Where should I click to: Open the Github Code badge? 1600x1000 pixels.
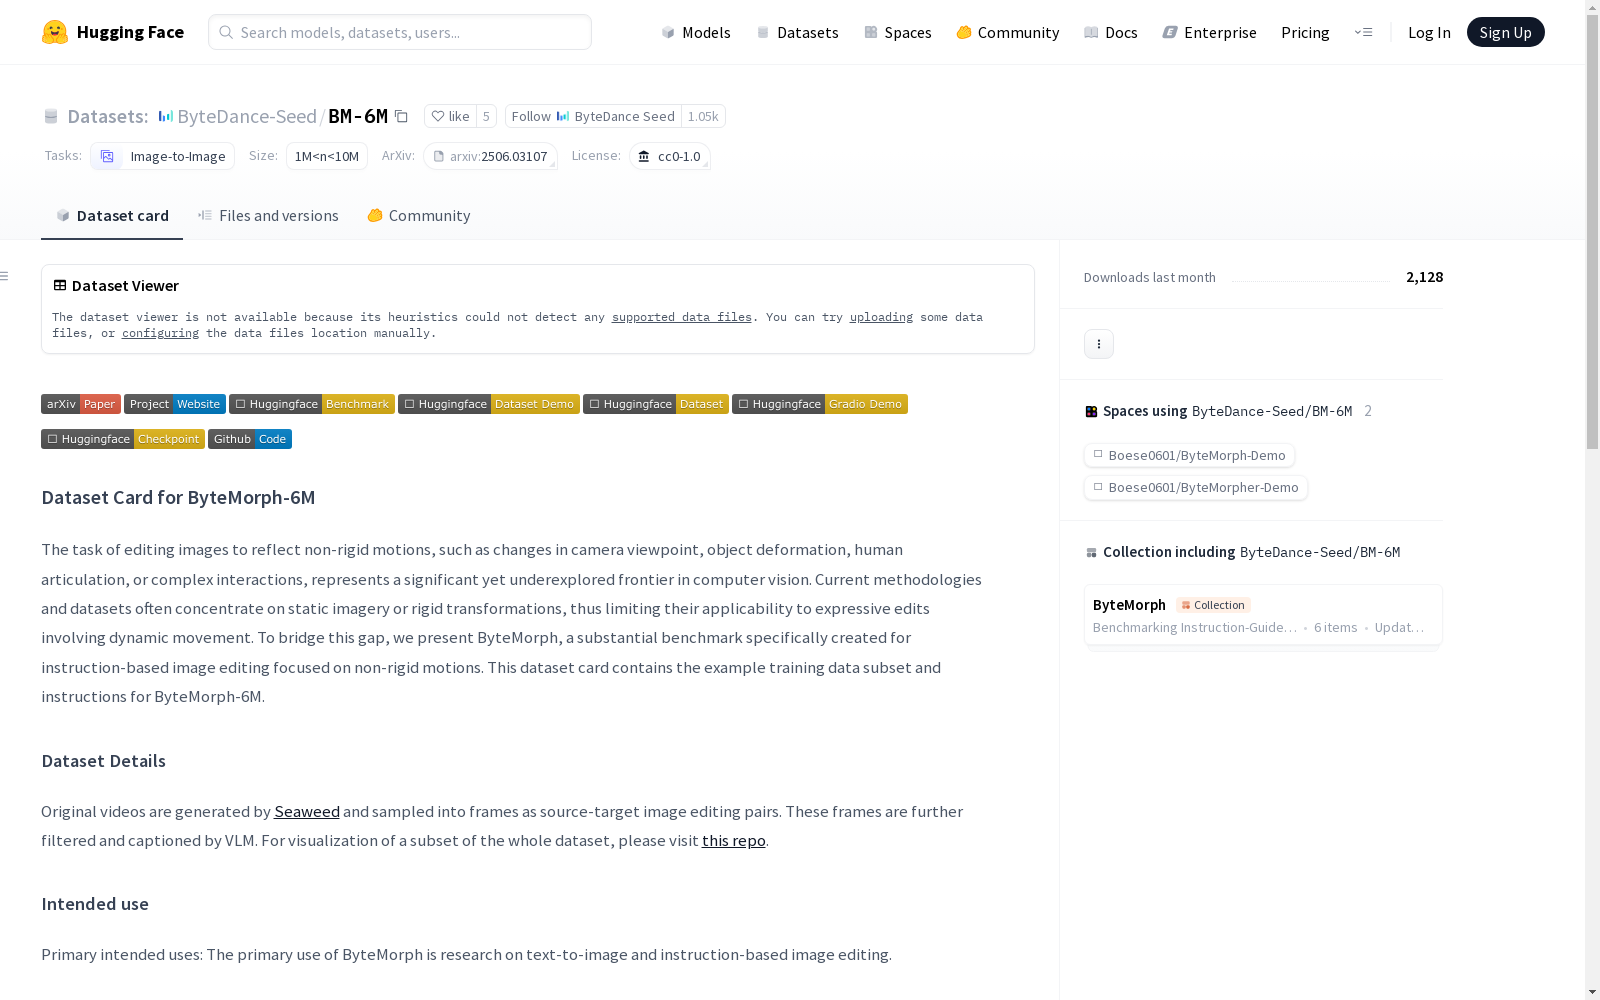point(250,439)
